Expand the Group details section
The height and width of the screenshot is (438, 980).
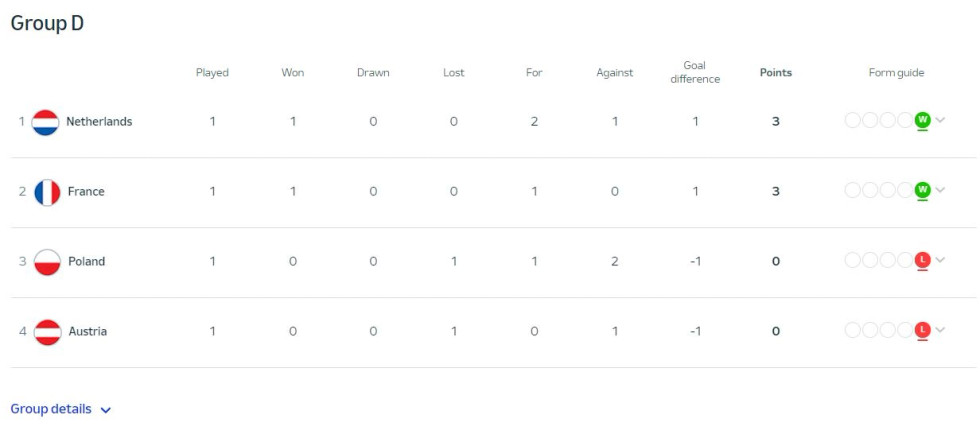(61, 409)
